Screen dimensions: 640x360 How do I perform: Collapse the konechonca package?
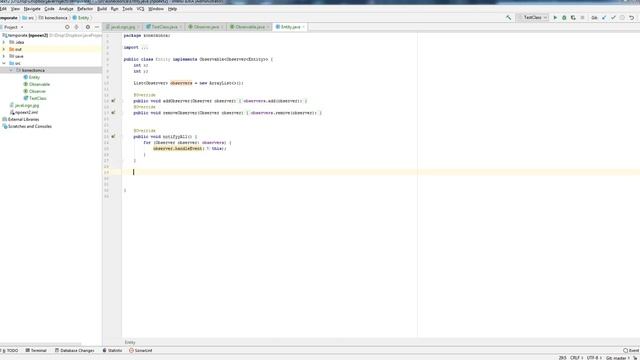click(x=11, y=70)
